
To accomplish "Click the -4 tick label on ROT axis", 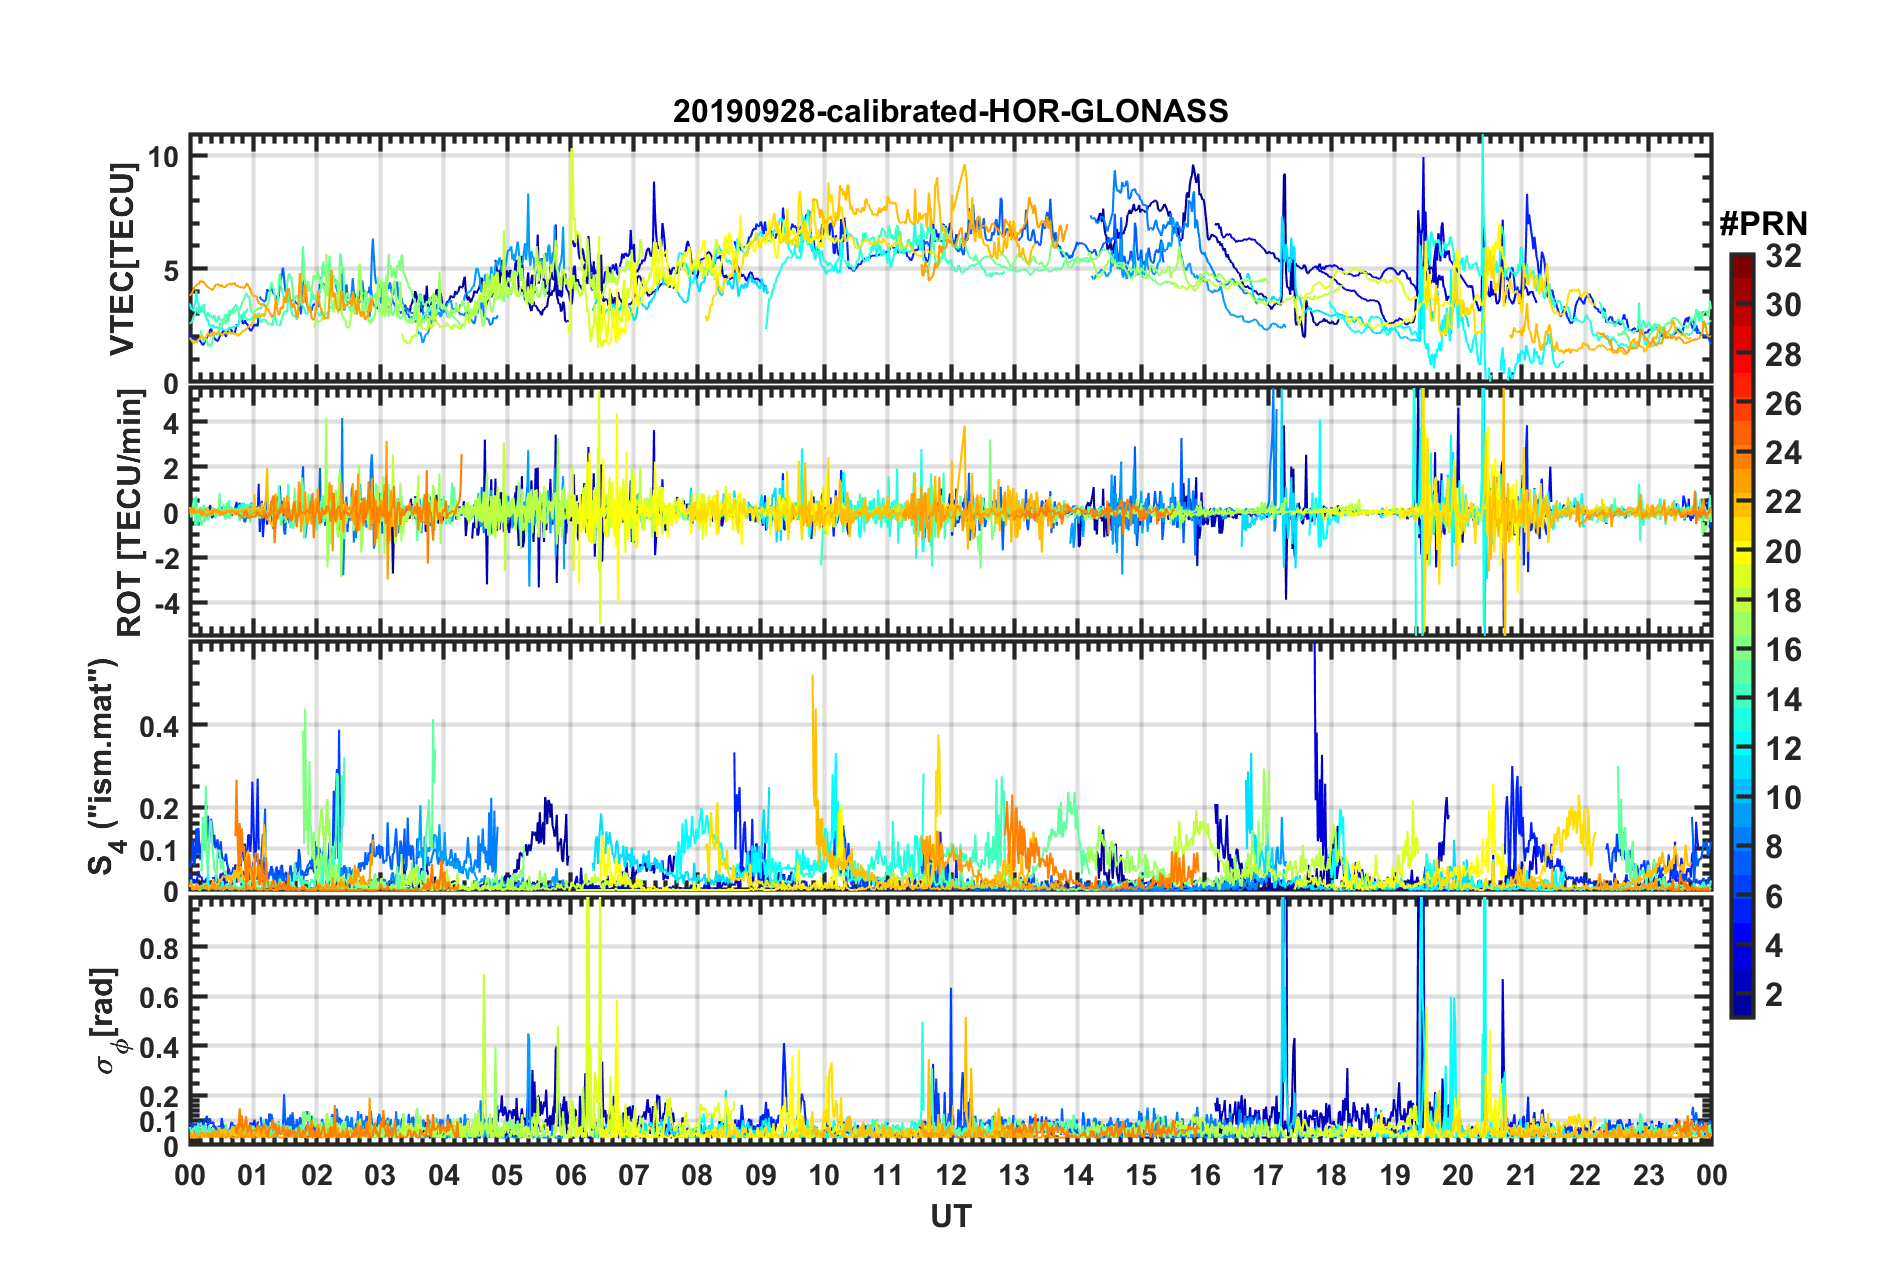I will pyautogui.click(x=165, y=603).
